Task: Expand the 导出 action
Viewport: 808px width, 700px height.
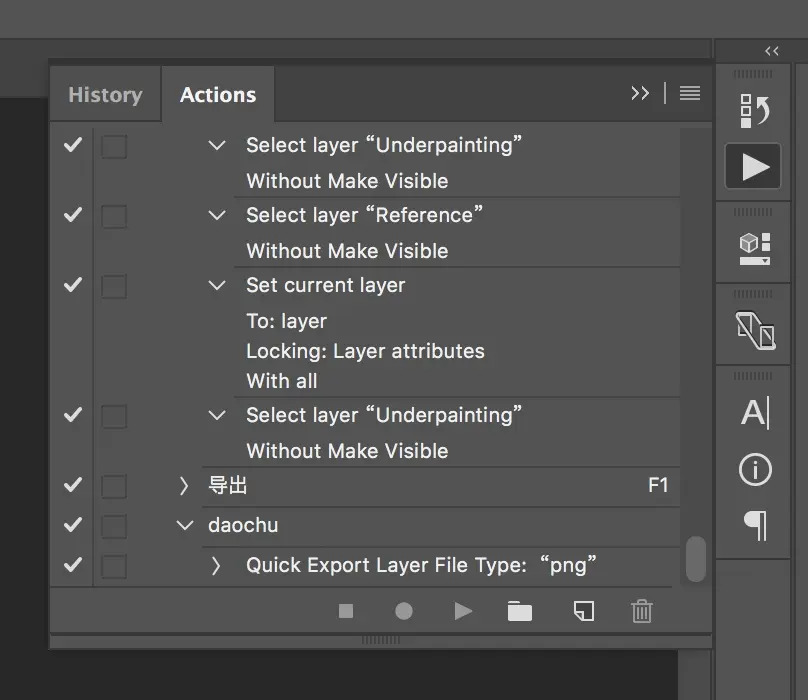Action: [x=184, y=486]
